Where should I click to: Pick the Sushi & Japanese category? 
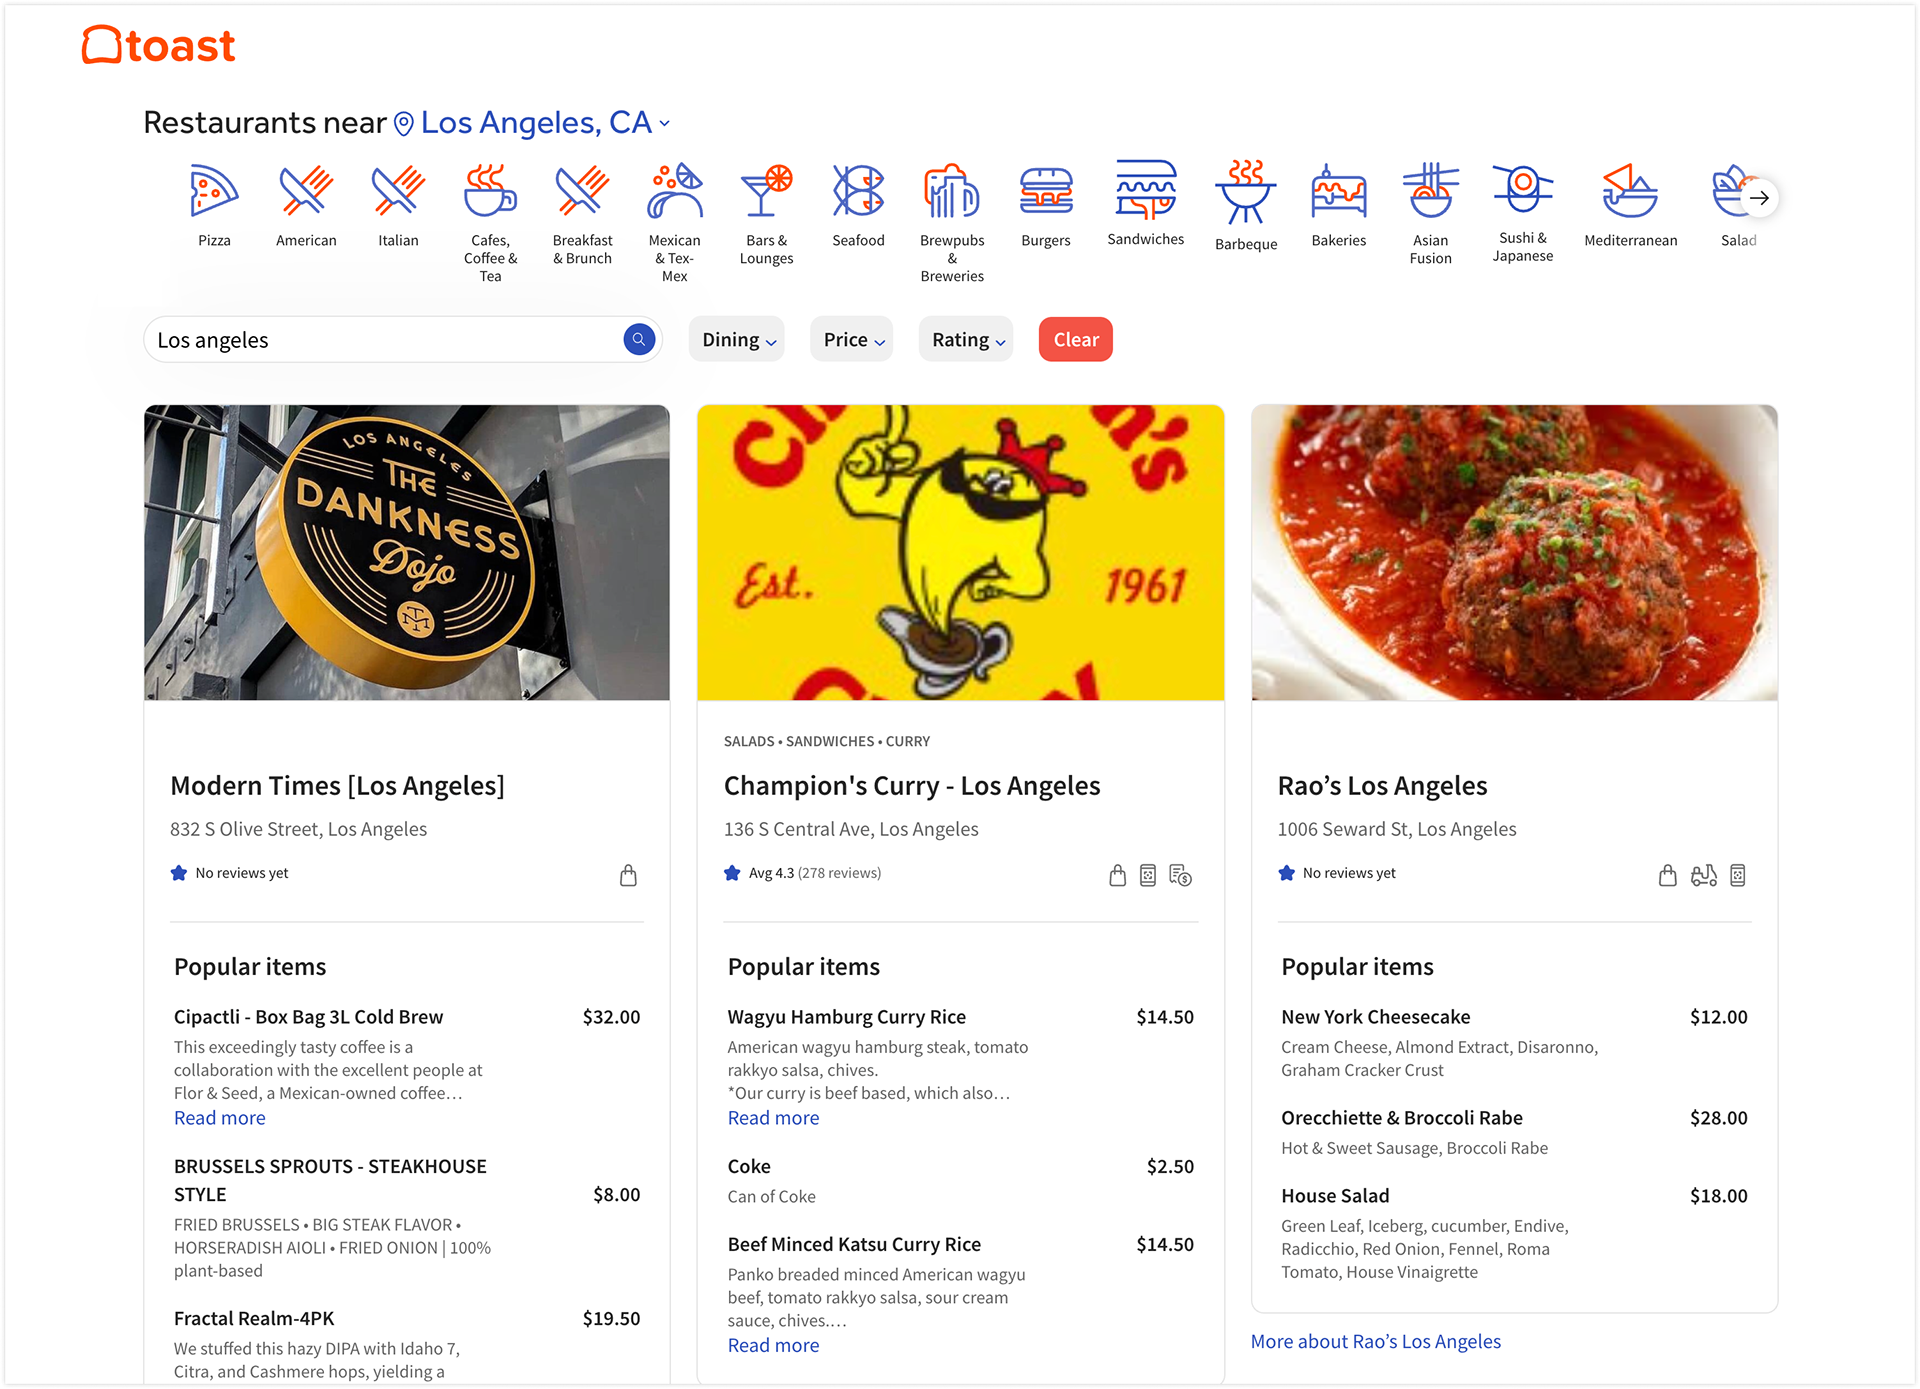tap(1523, 189)
